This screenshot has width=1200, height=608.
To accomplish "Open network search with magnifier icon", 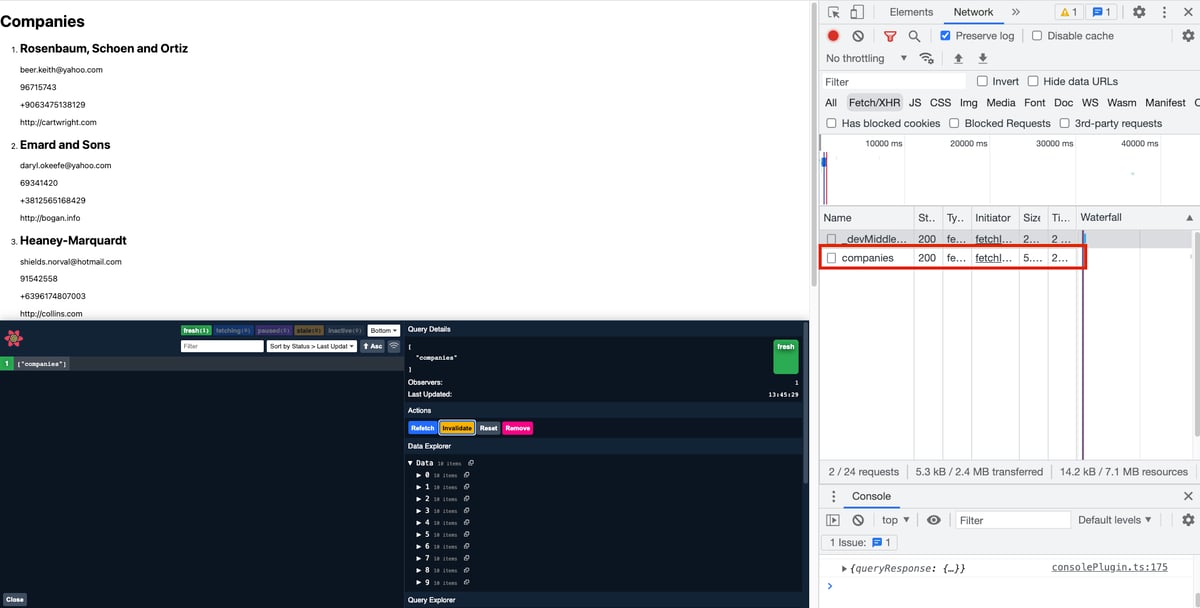I will coord(914,36).
